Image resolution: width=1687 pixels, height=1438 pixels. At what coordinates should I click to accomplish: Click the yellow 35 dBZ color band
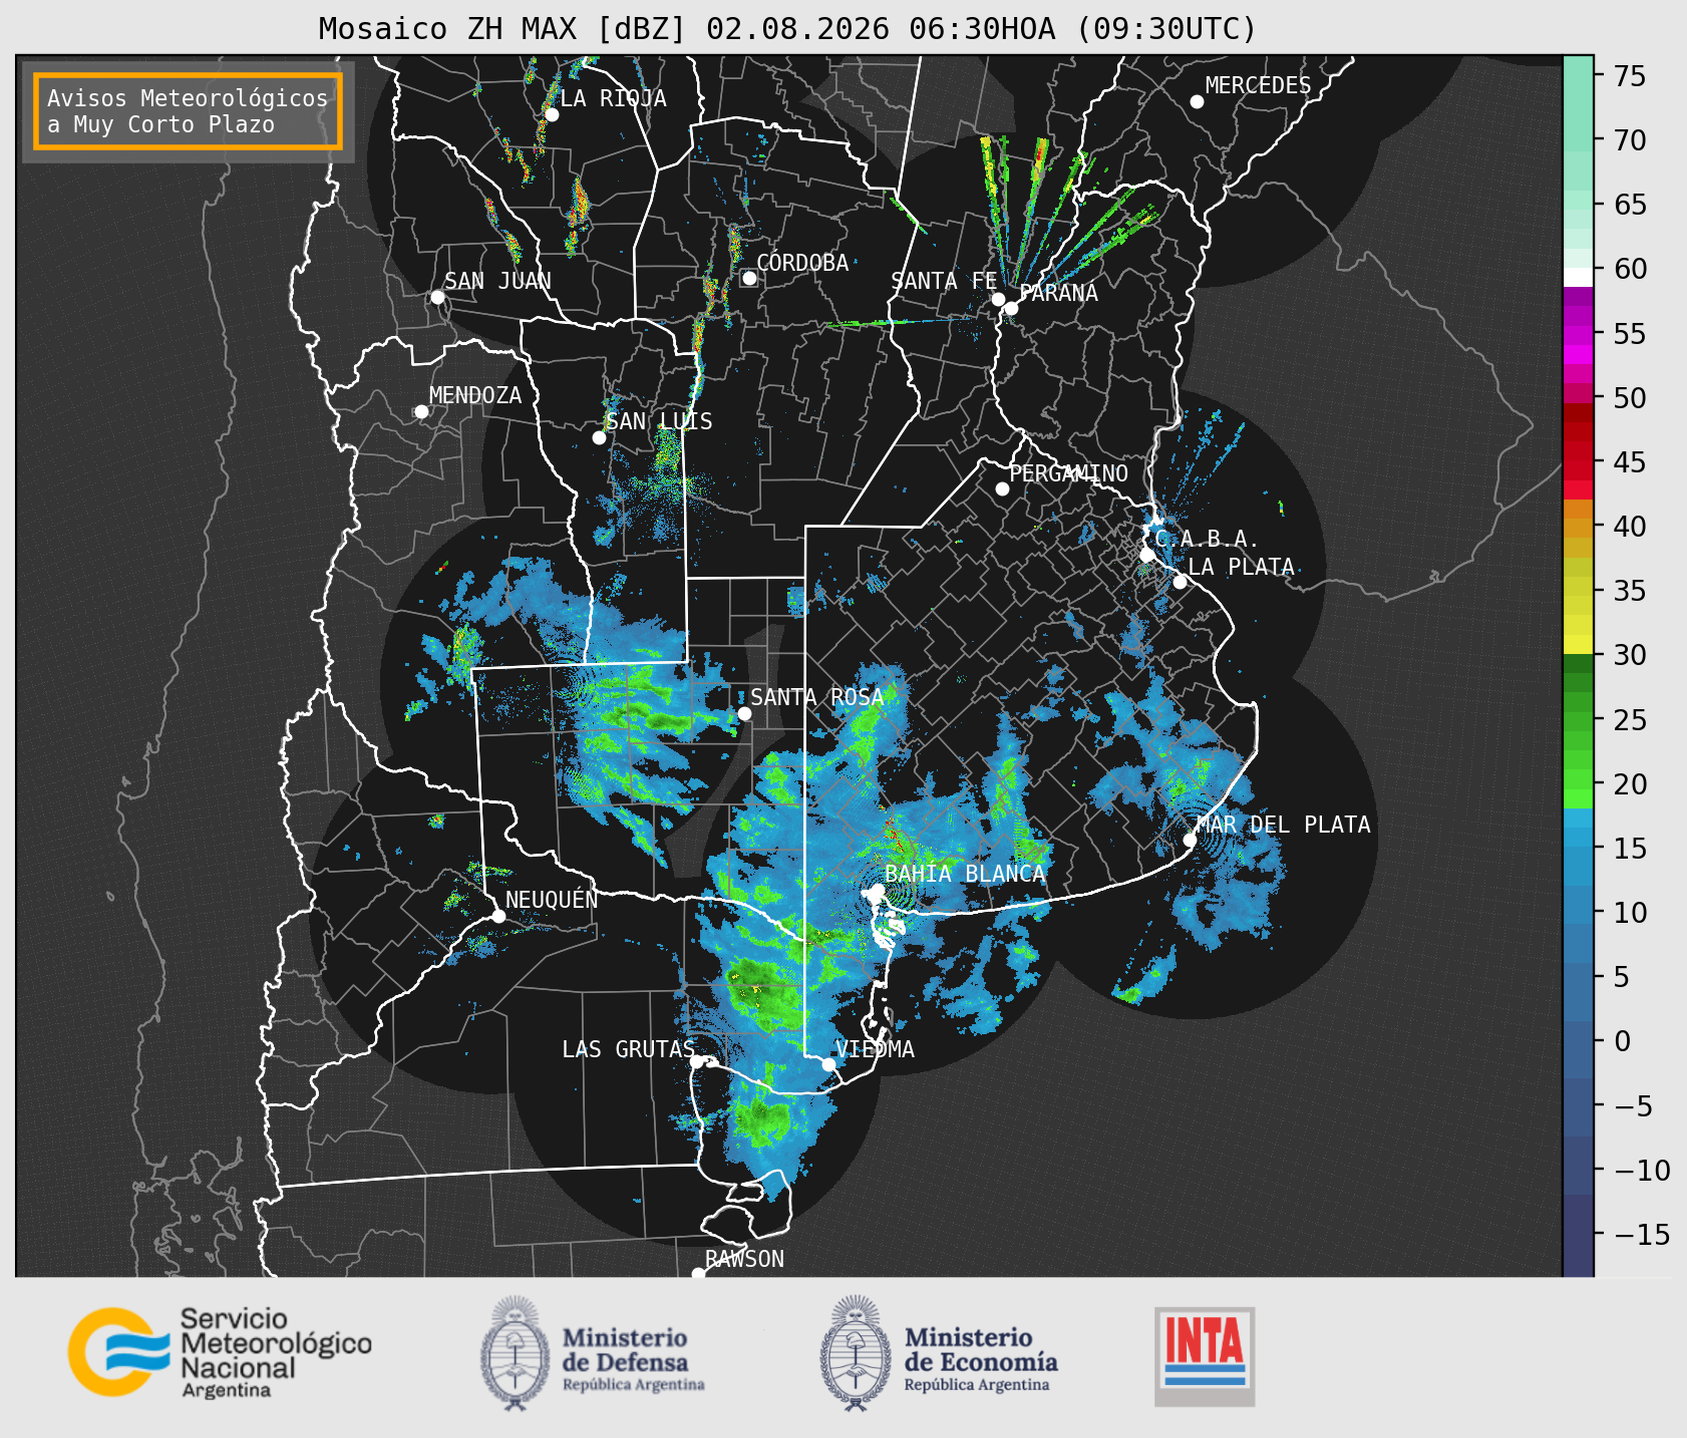1578,591
